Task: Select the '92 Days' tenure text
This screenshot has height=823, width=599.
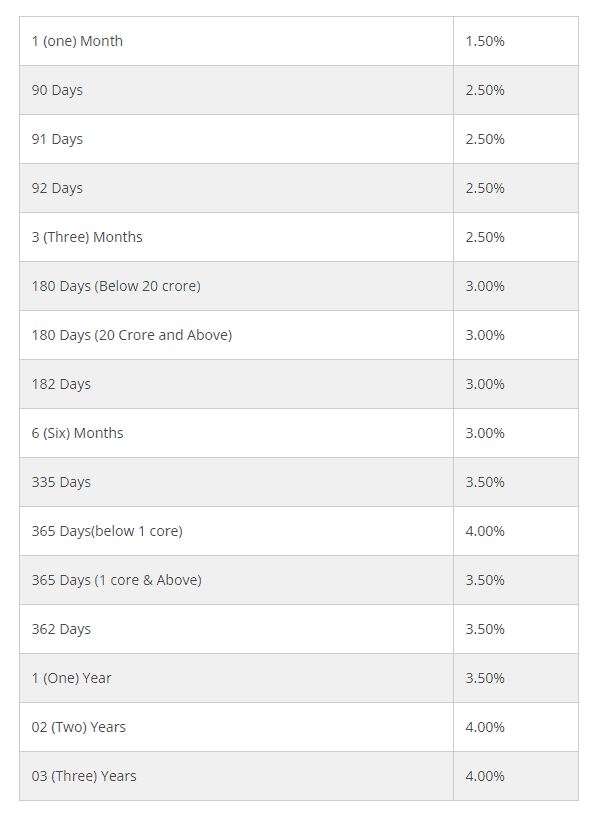Action: [x=57, y=188]
